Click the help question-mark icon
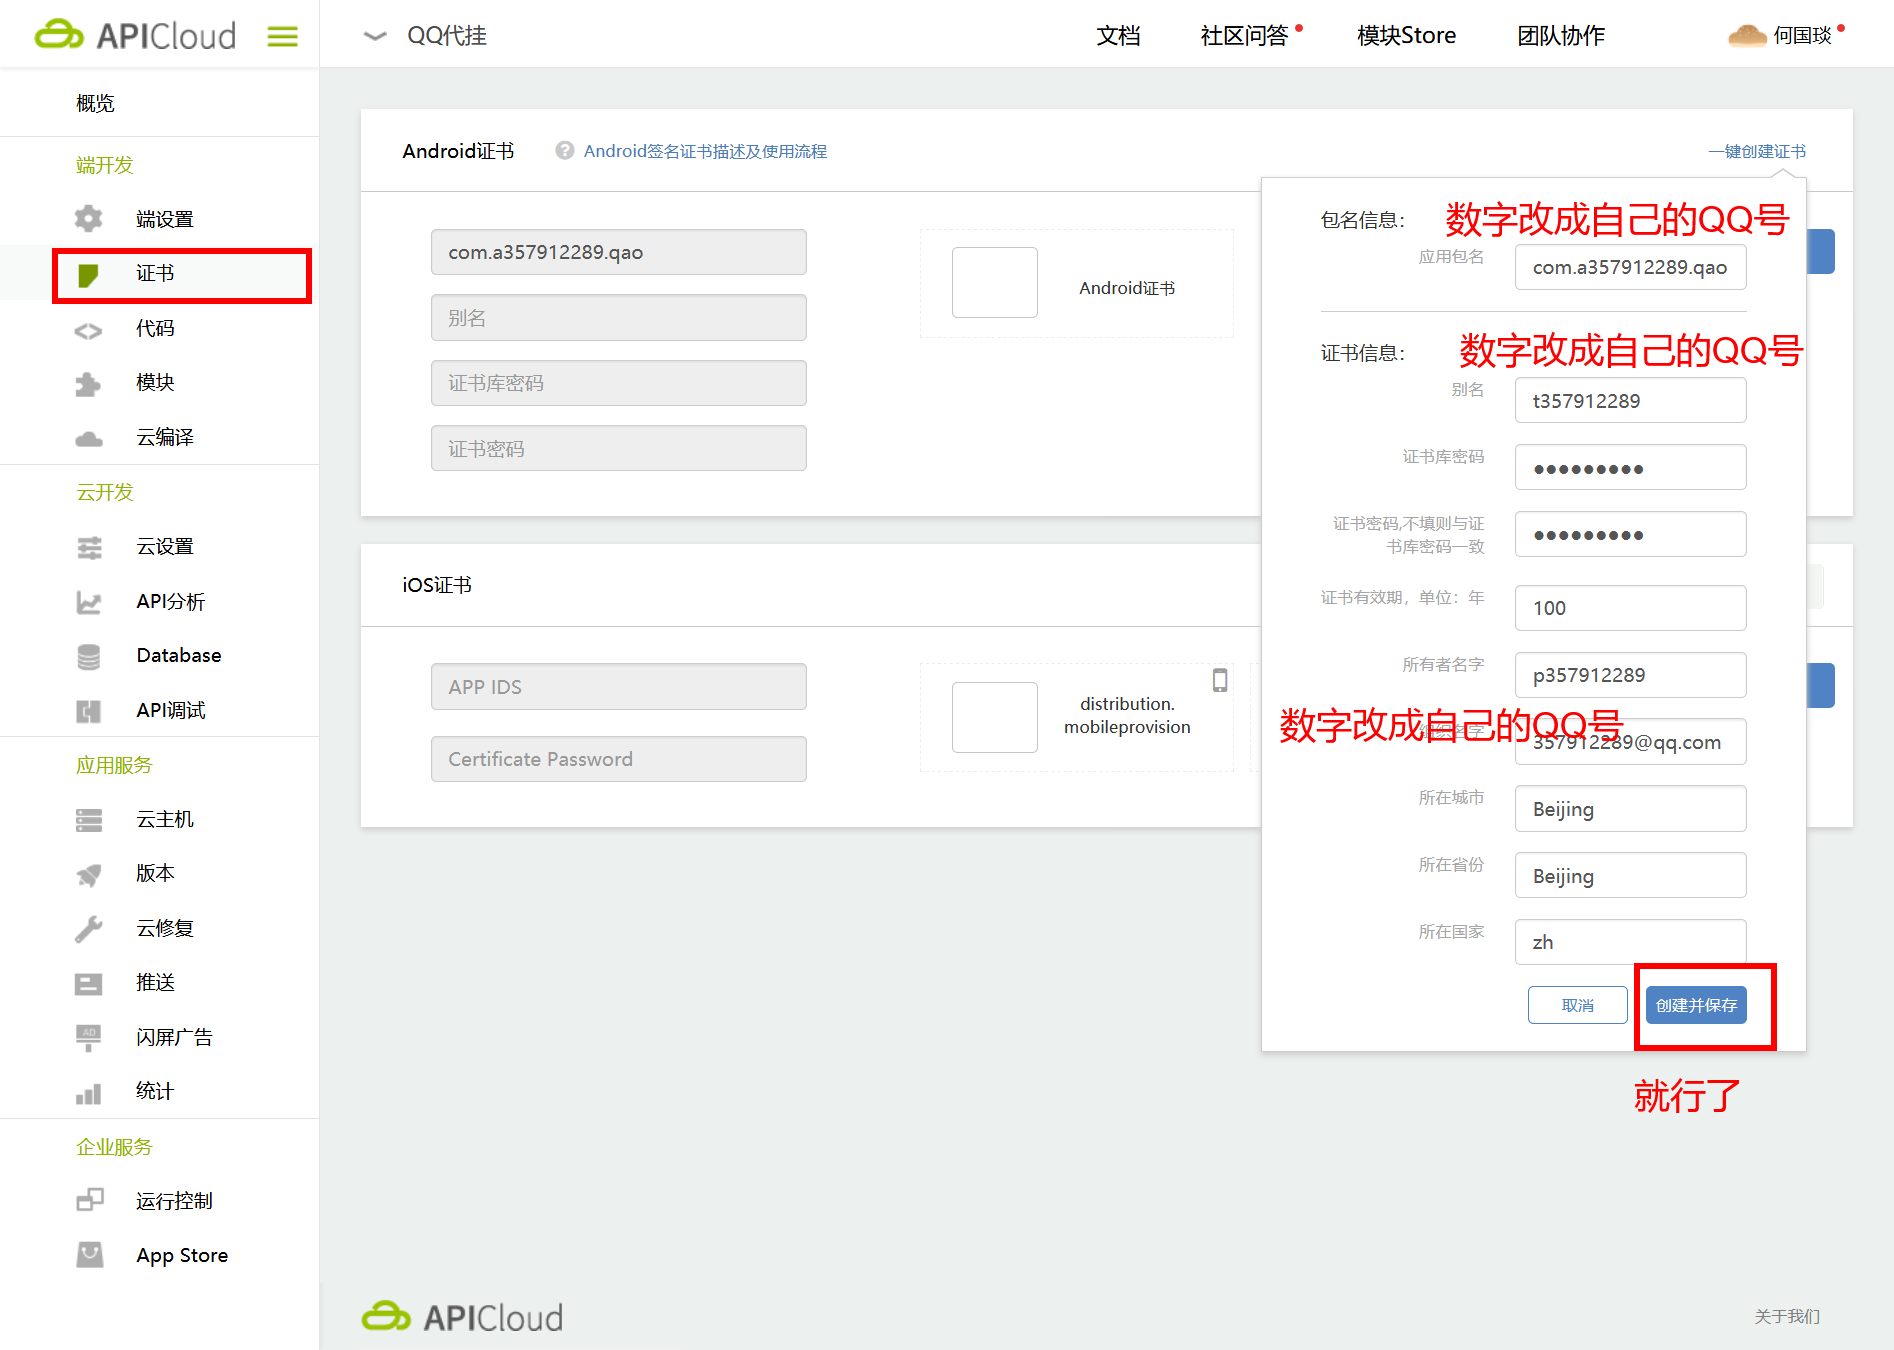The height and width of the screenshot is (1350, 1894). click(565, 150)
